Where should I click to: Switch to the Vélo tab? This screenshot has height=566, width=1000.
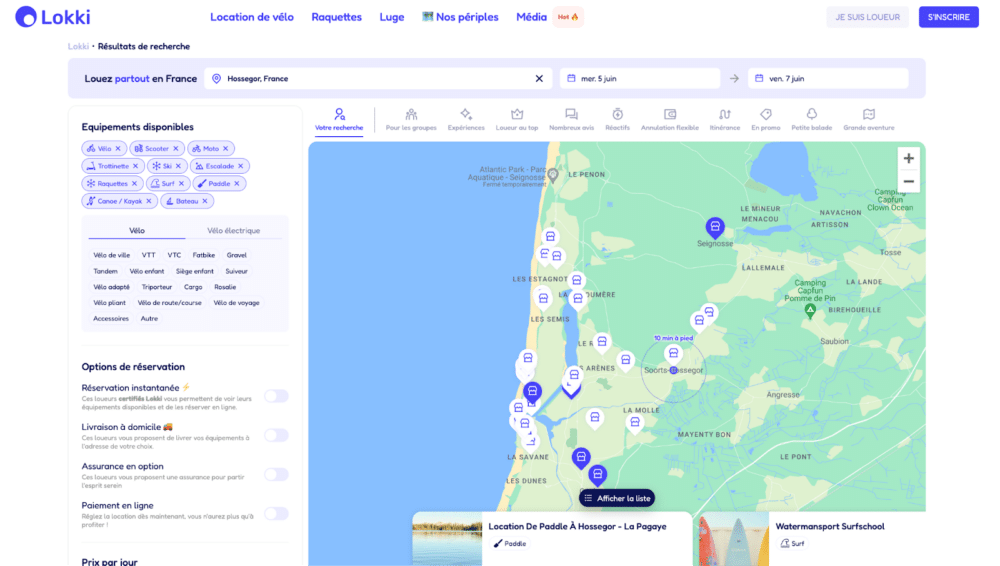tap(136, 230)
